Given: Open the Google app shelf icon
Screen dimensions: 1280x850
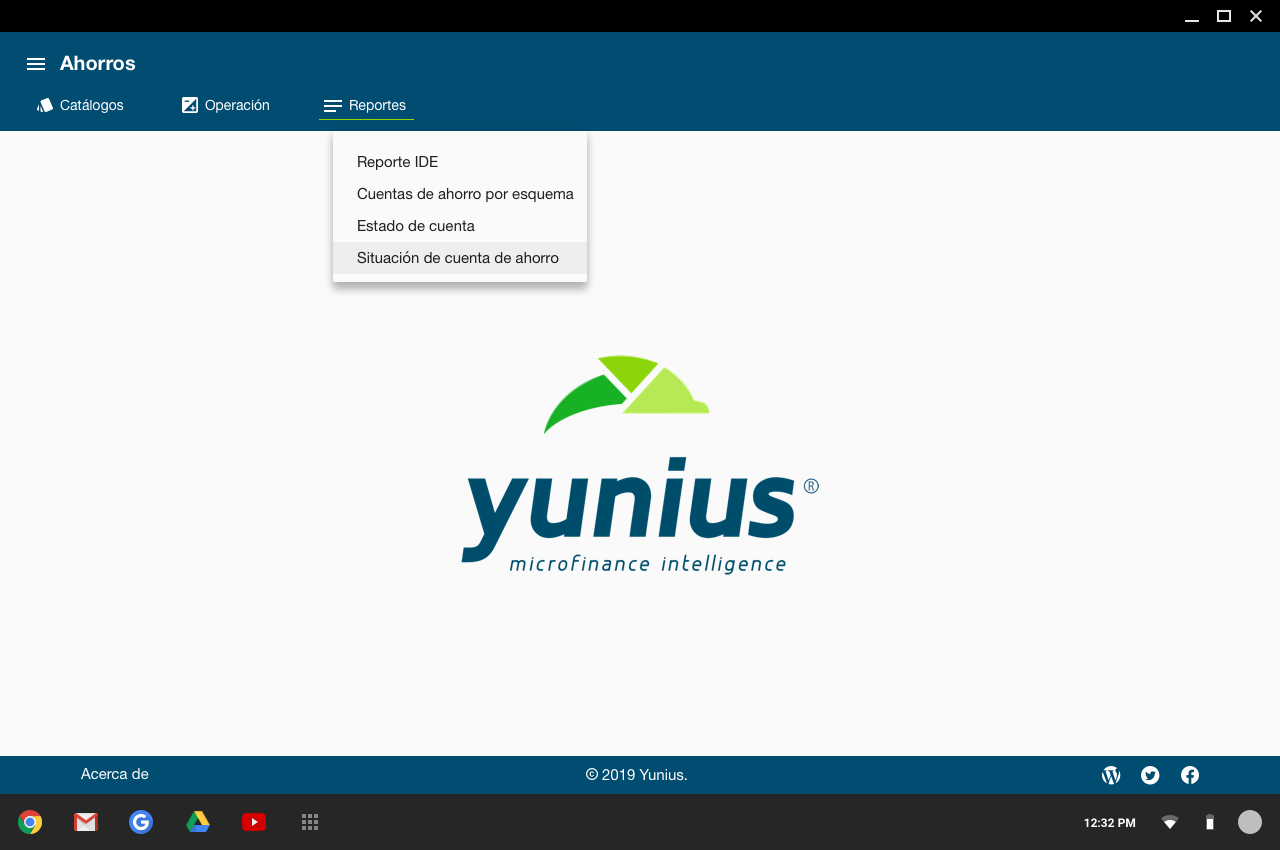Looking at the screenshot, I should [x=141, y=822].
